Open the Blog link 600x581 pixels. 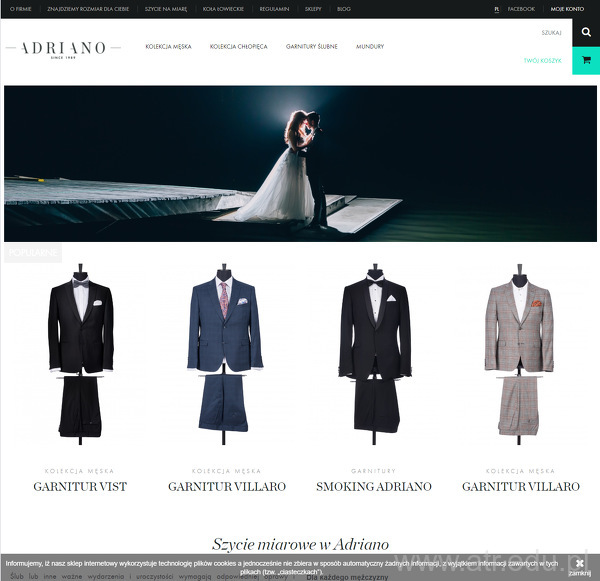pyautogui.click(x=344, y=9)
